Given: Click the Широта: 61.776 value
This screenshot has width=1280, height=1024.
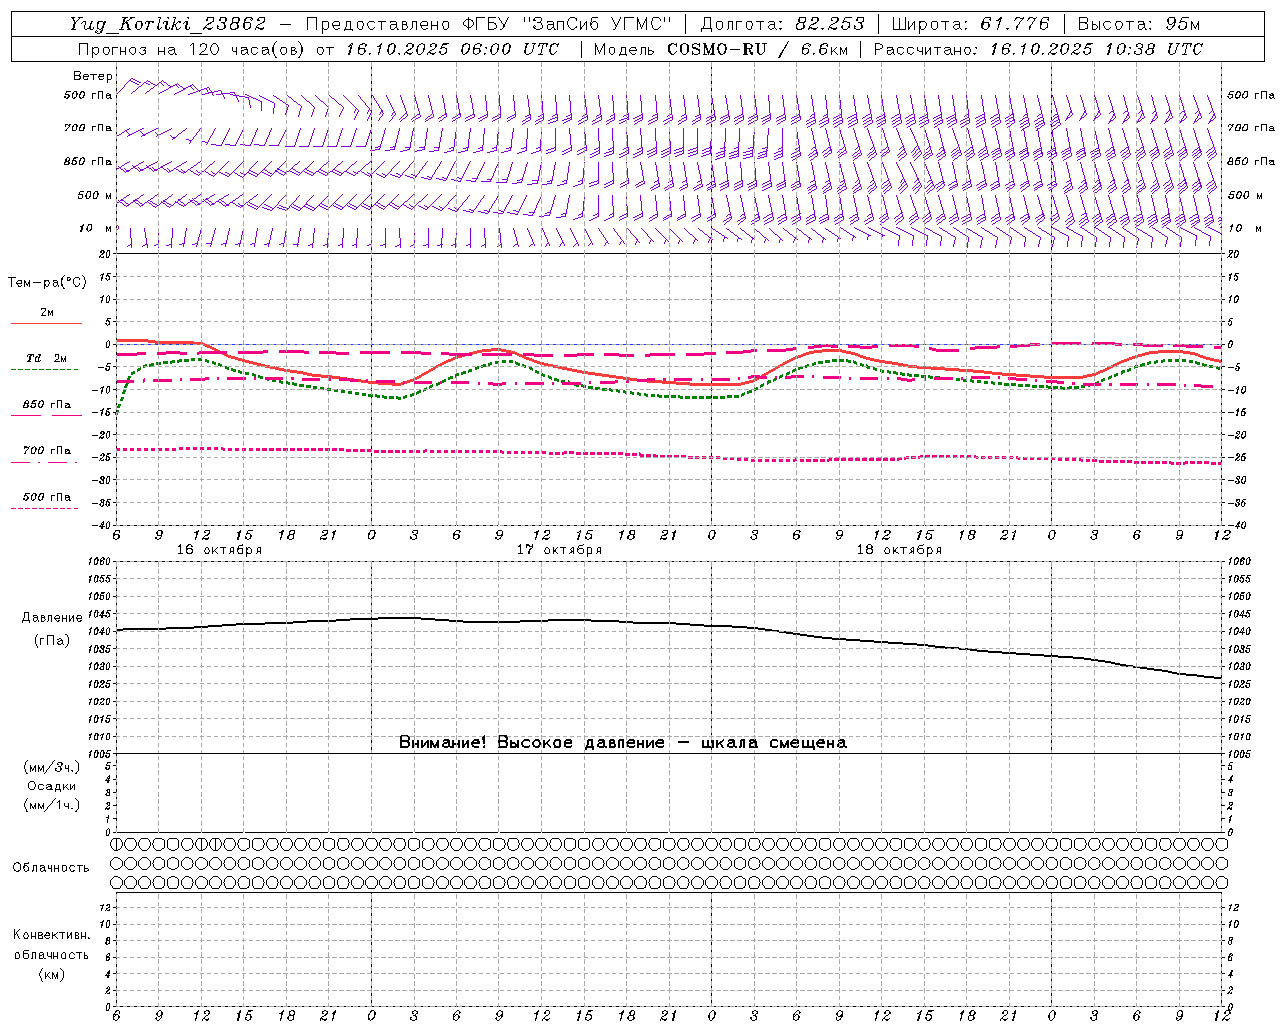Looking at the screenshot, I should [x=970, y=24].
